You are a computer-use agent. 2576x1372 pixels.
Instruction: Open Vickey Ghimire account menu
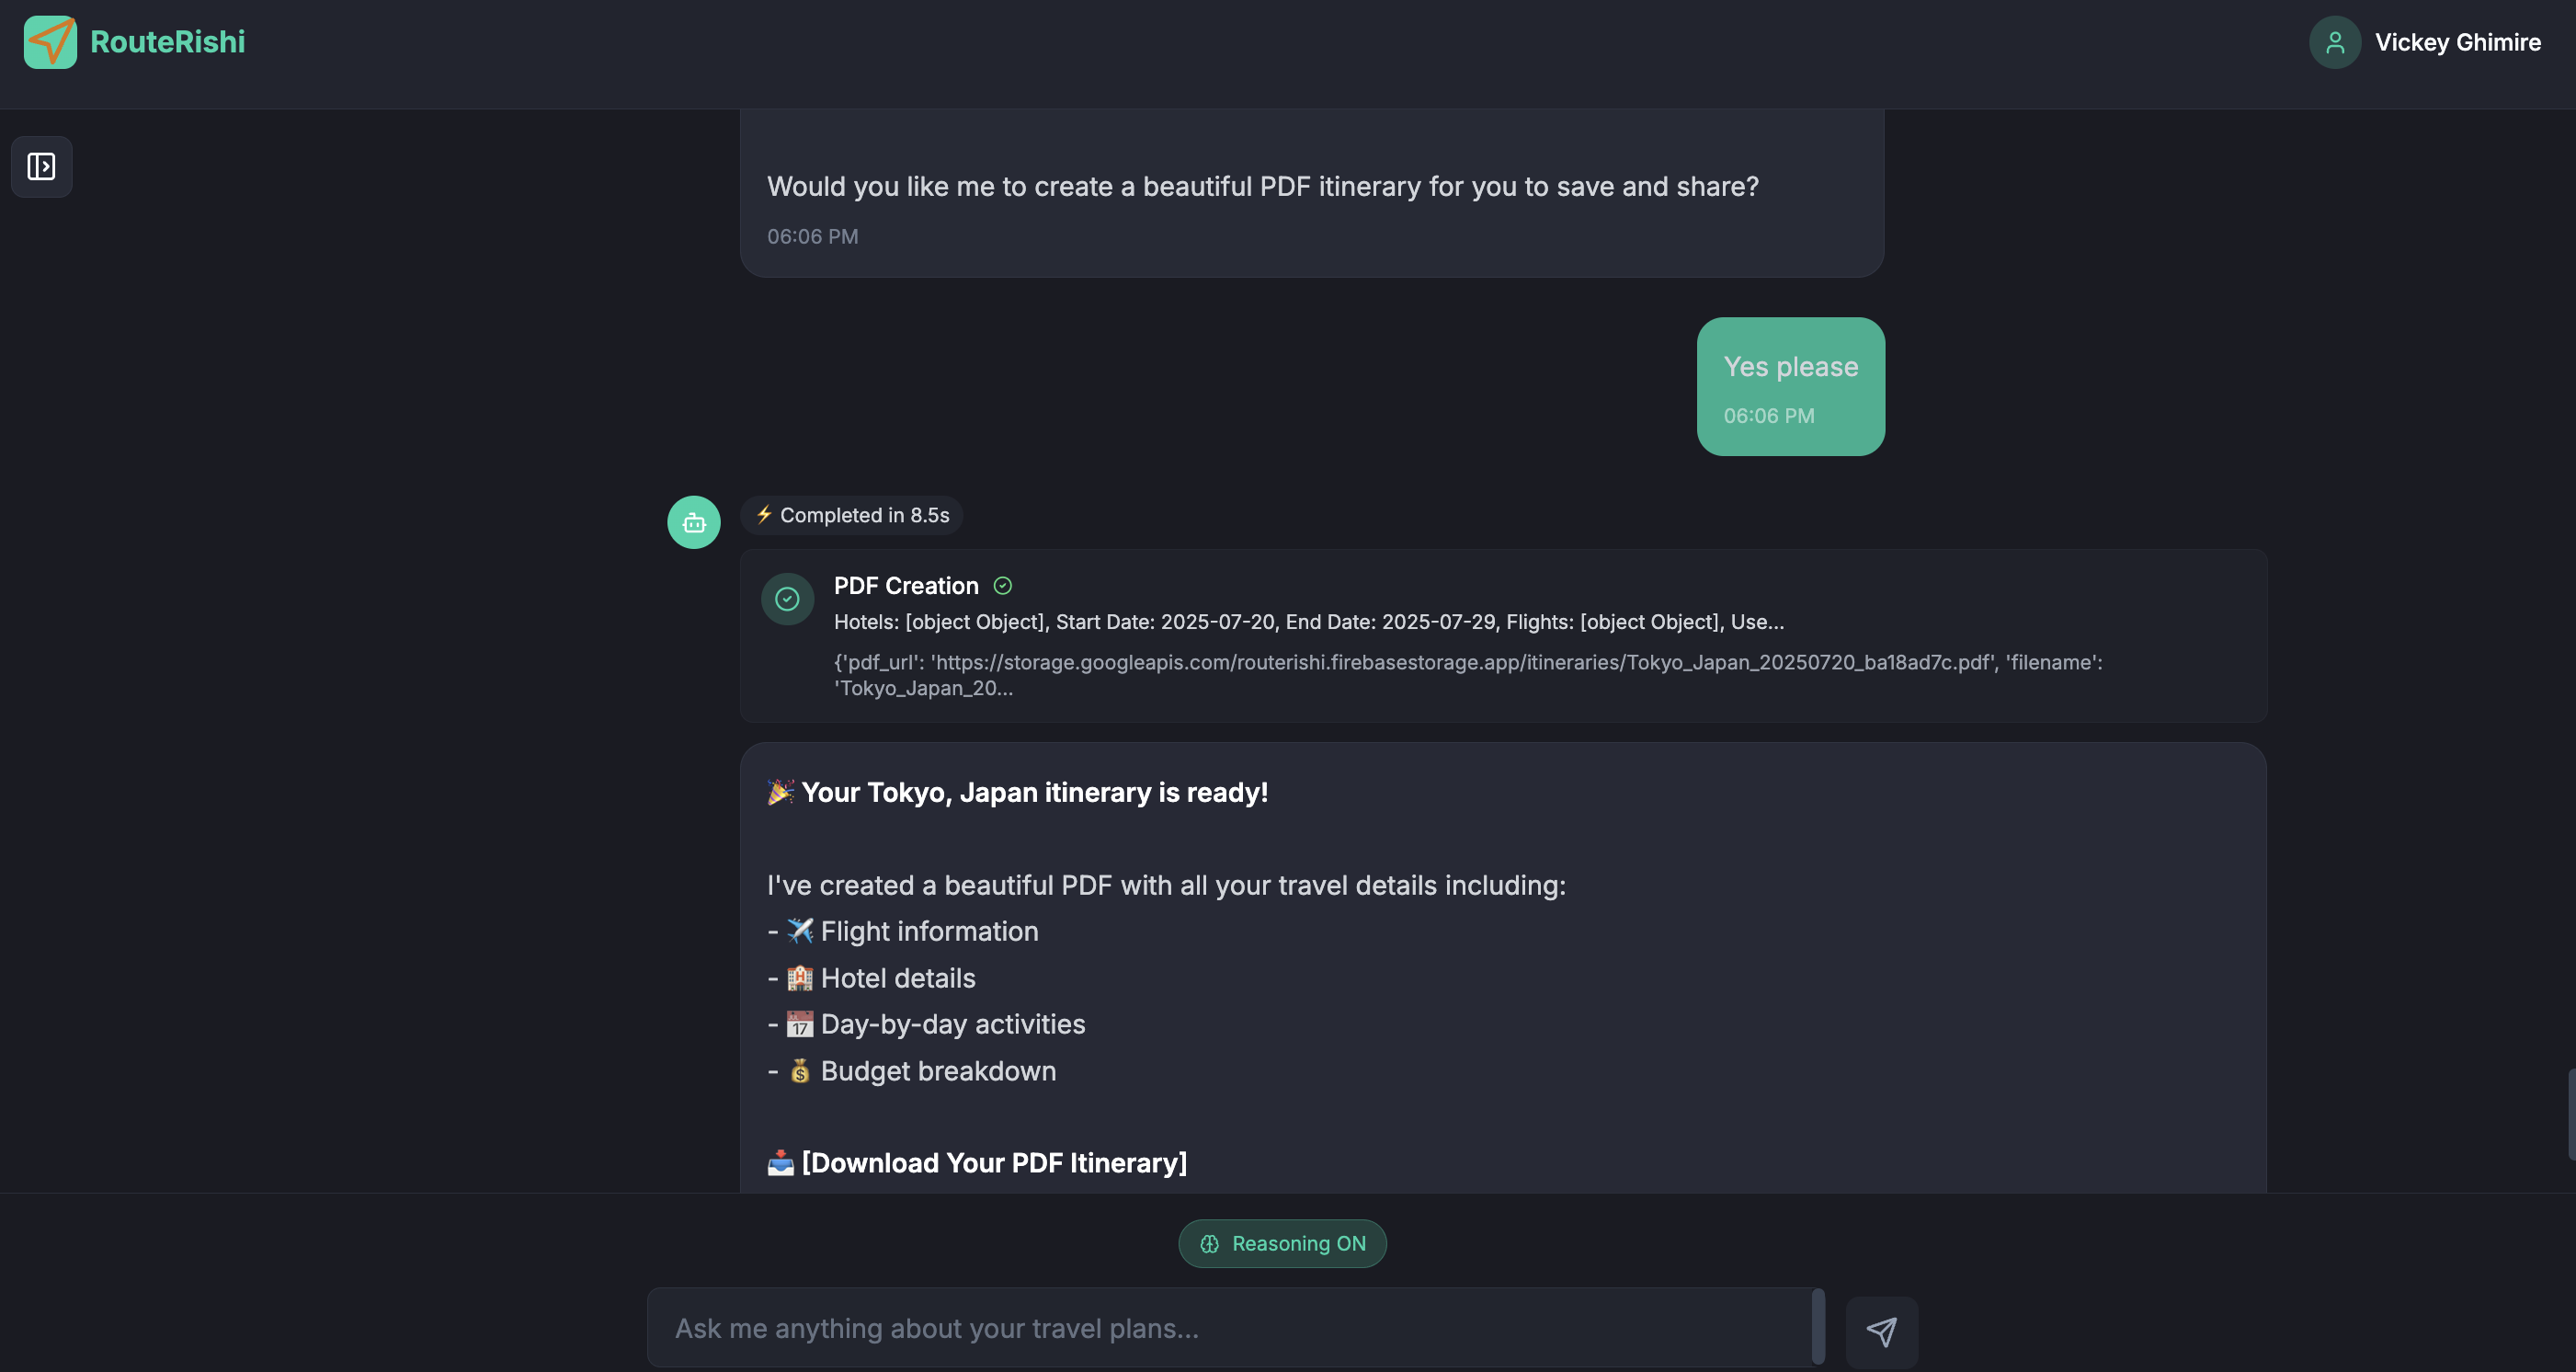pyautogui.click(x=2425, y=42)
